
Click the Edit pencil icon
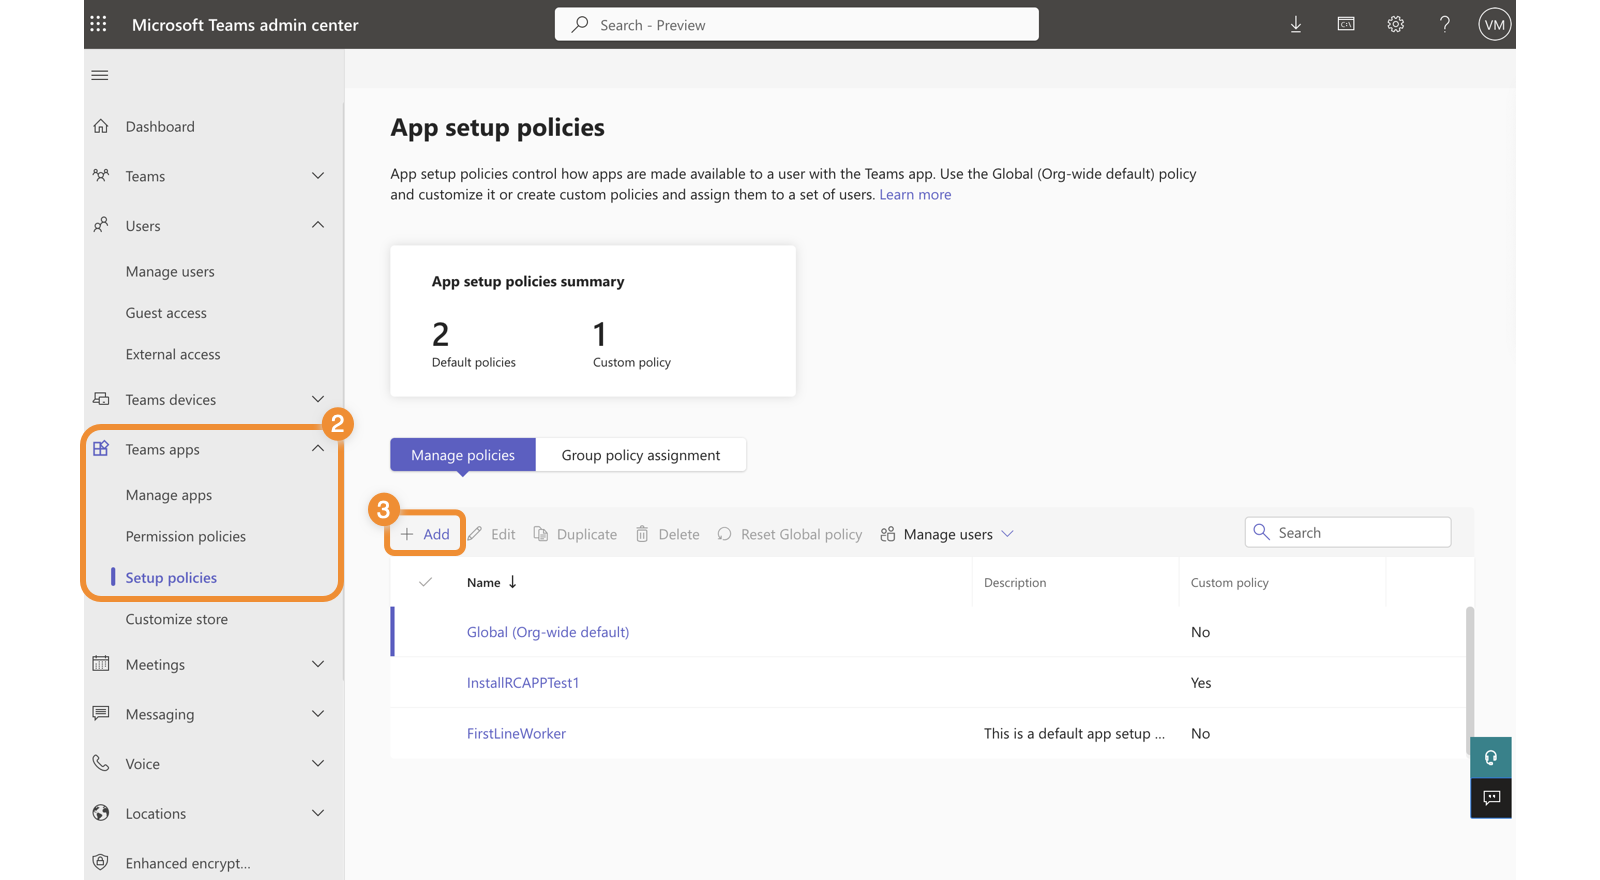(x=475, y=533)
